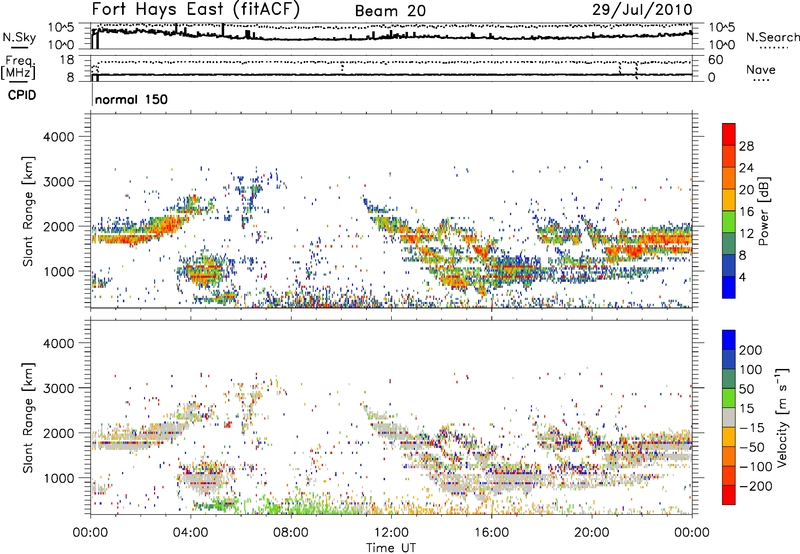Click the blue bottom of power colorbar

point(729,287)
